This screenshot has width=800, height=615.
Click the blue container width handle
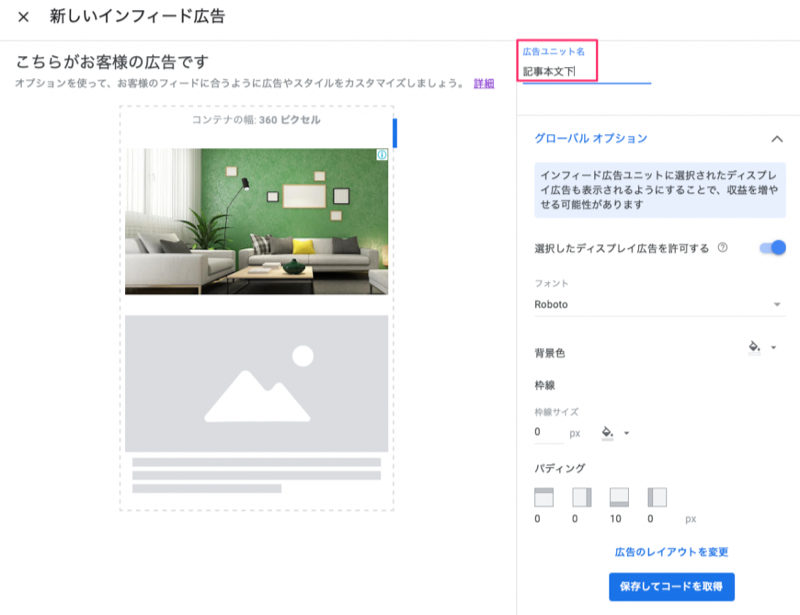pyautogui.click(x=395, y=133)
